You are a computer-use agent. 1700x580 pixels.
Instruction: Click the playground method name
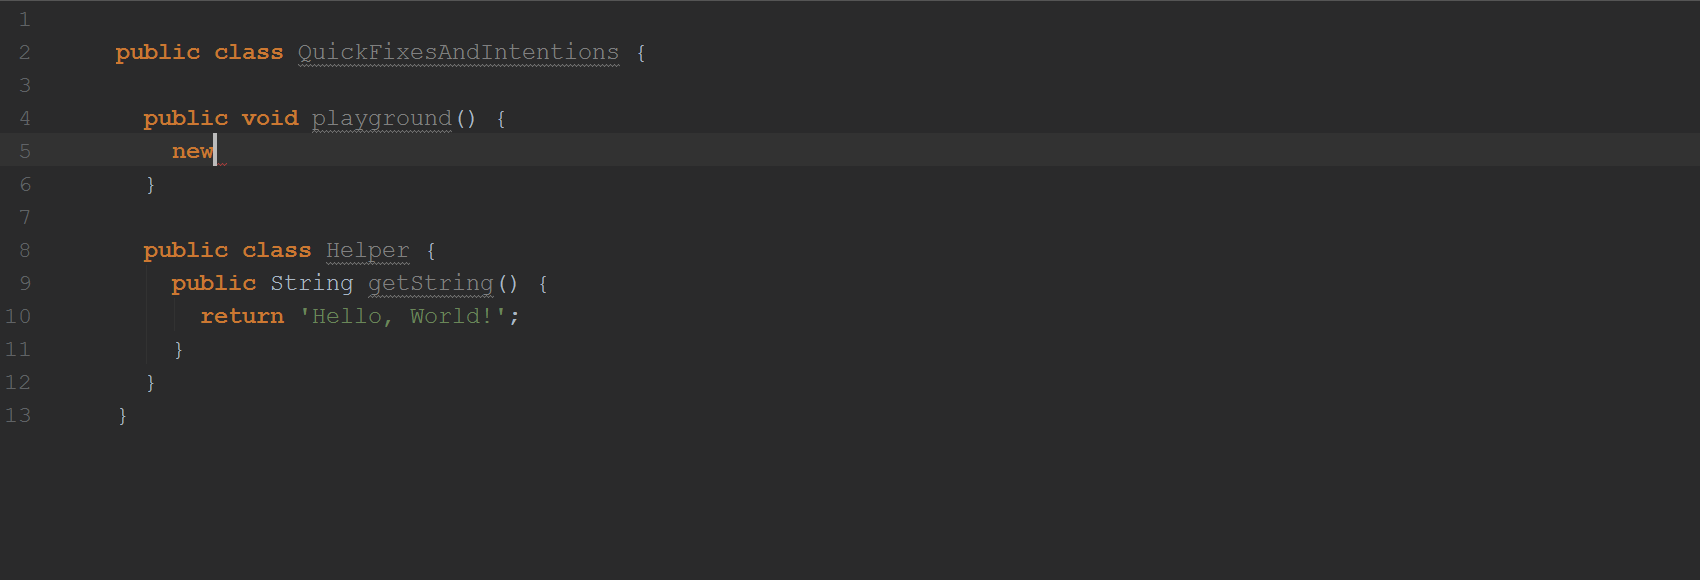[x=382, y=119]
